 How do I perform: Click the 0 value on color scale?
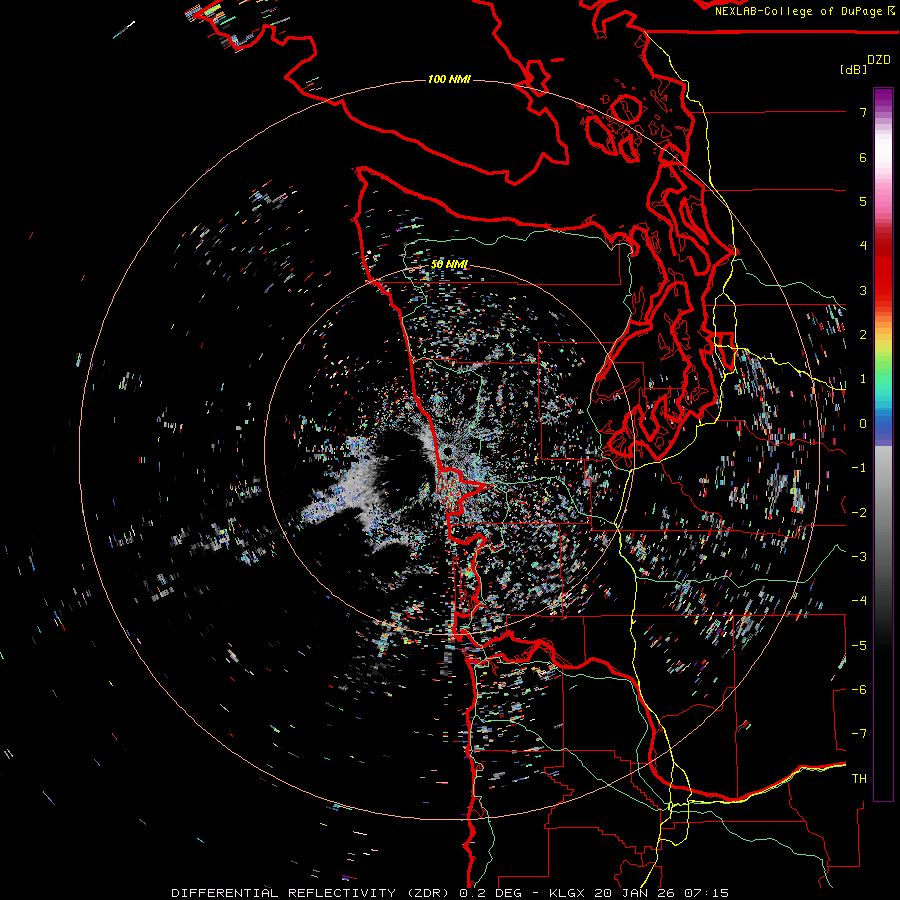[x=863, y=424]
